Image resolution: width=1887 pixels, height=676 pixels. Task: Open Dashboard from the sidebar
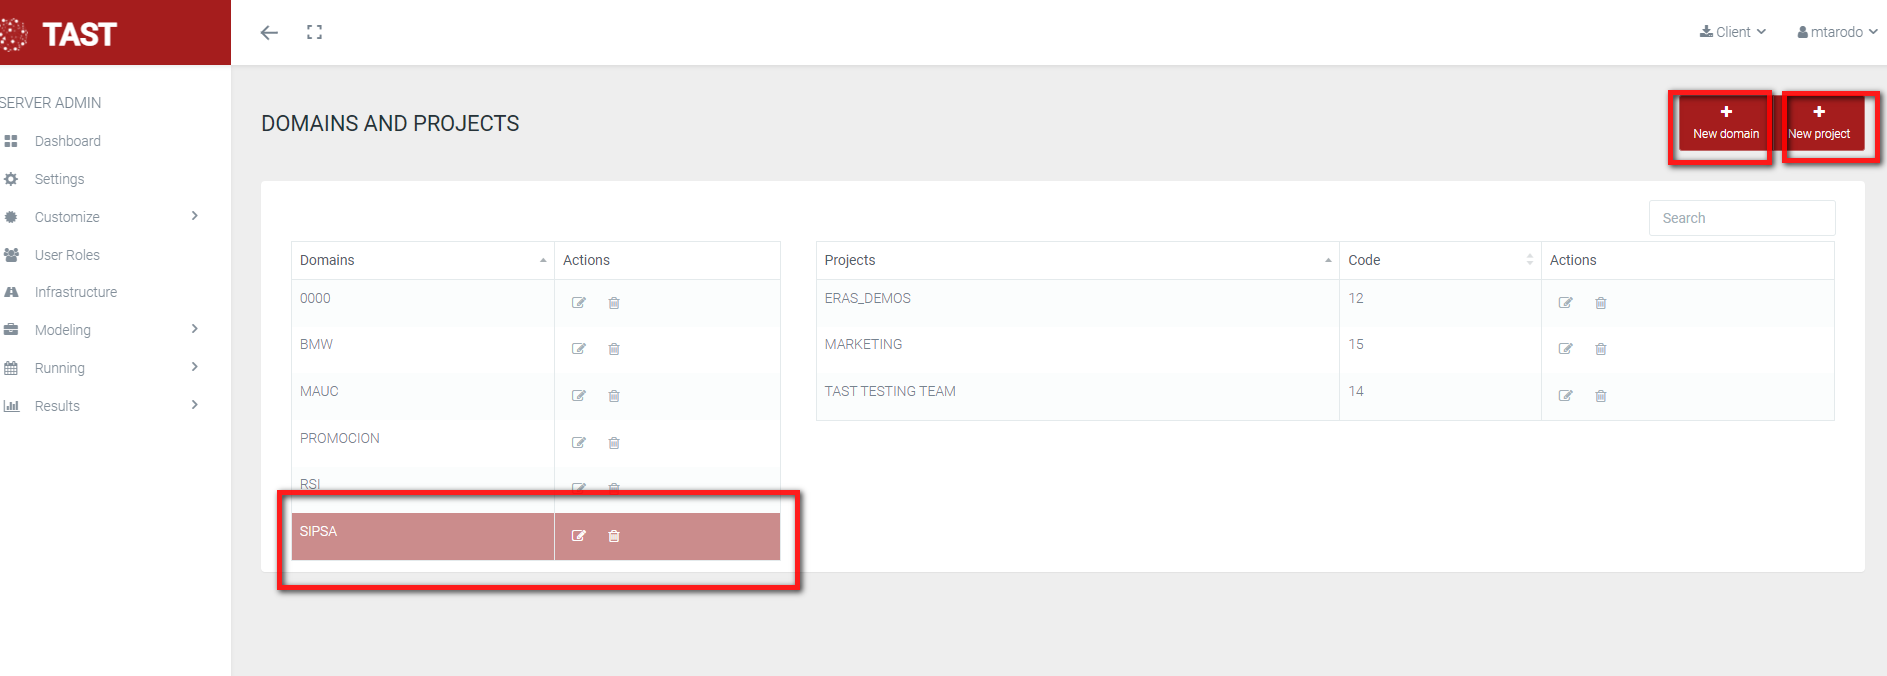(67, 141)
